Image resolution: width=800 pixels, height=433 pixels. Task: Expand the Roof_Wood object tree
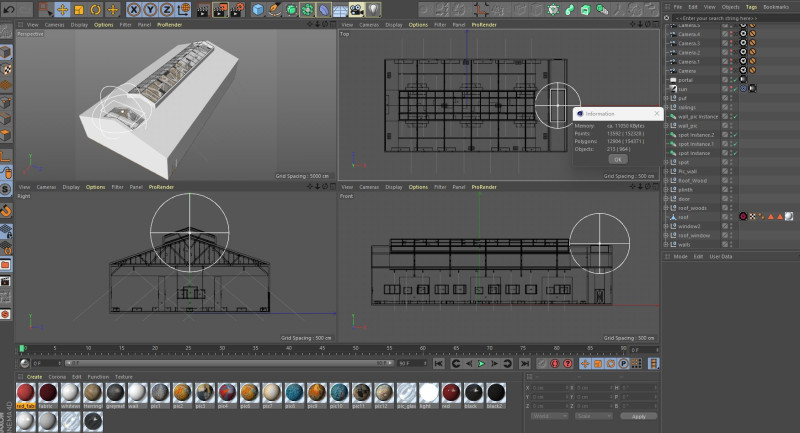tap(666, 180)
